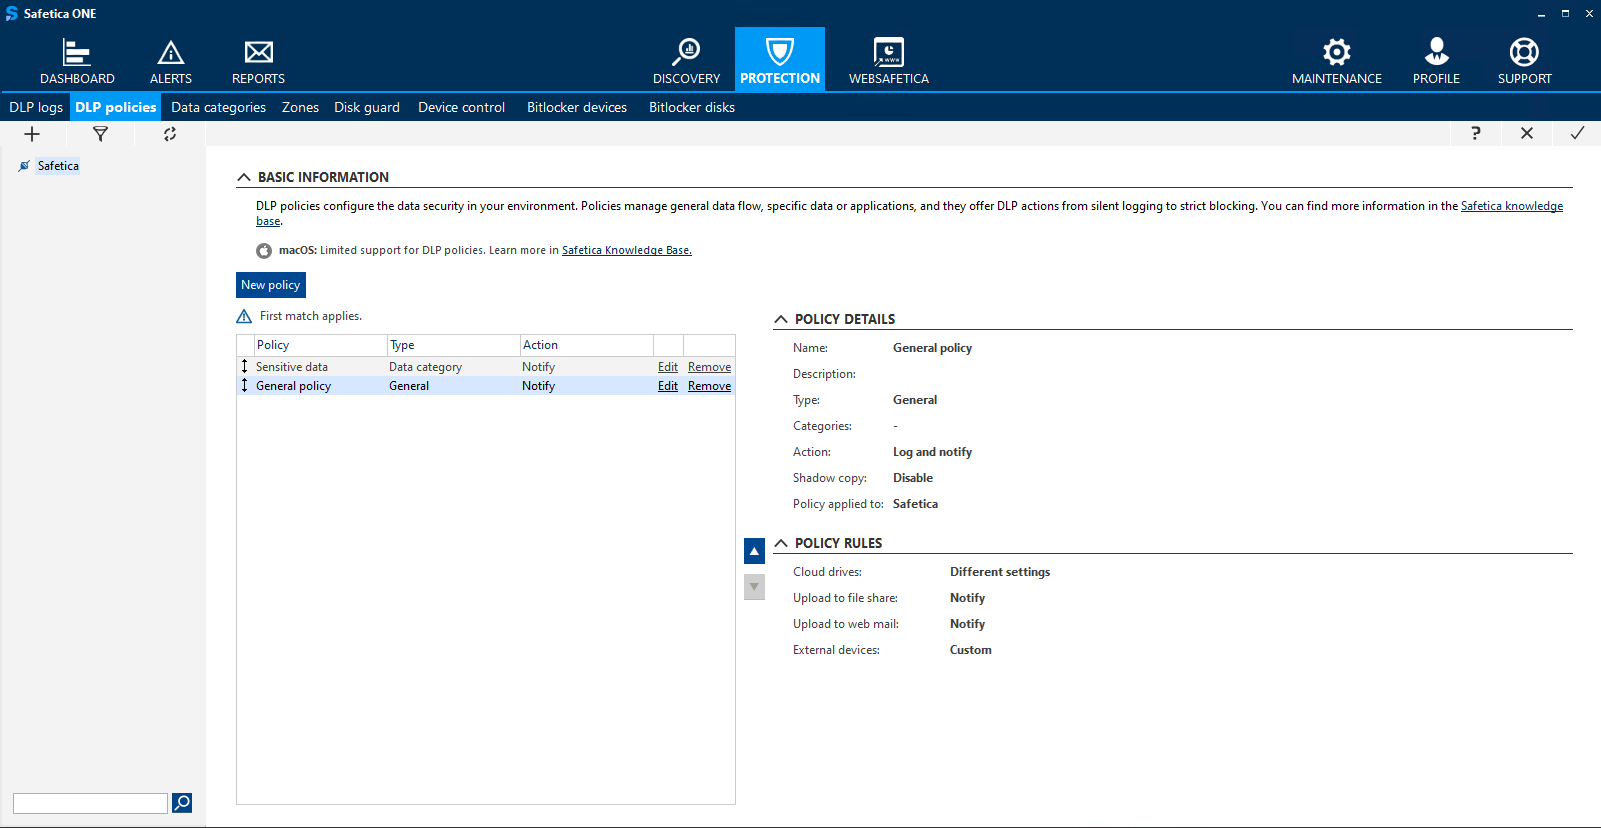Open the Bitlocker disks tab

(692, 107)
